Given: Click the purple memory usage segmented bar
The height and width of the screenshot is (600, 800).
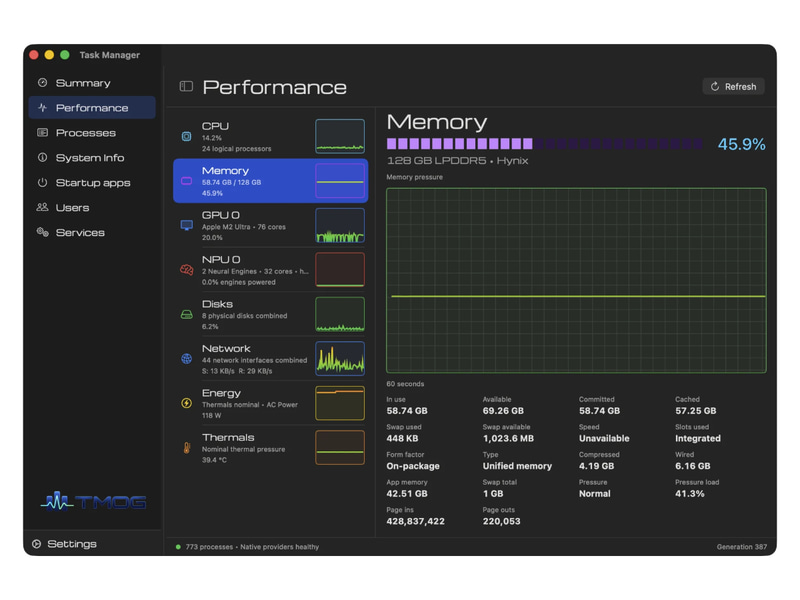Looking at the screenshot, I should [x=545, y=144].
